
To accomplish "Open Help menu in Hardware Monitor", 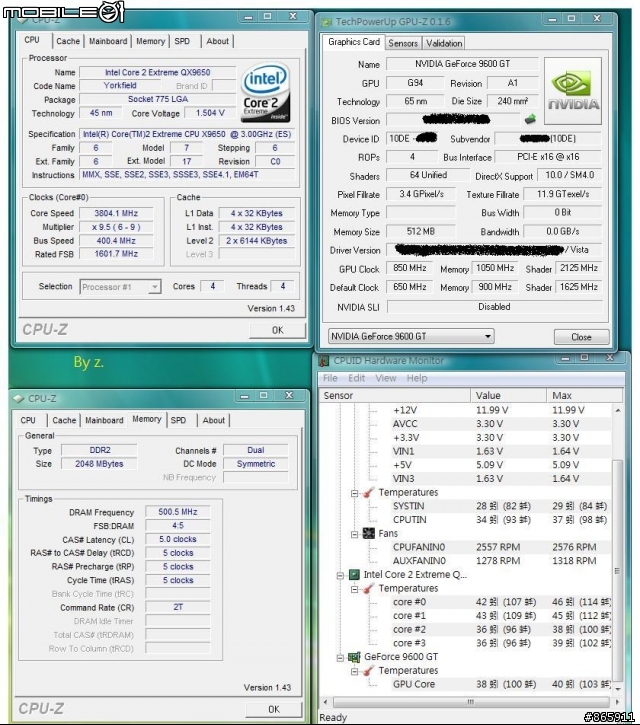I will tap(417, 378).
